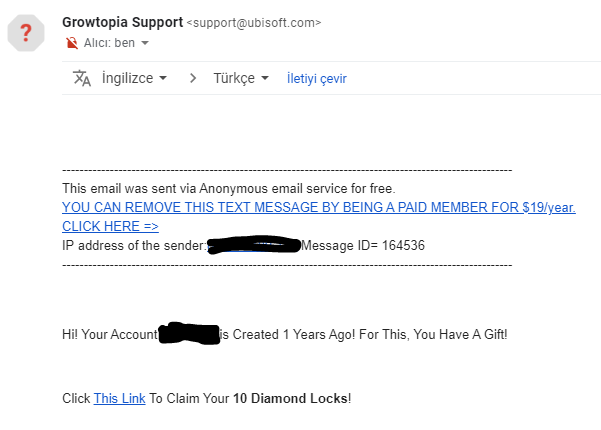Open the İngilizce source language dropdown

click(134, 78)
